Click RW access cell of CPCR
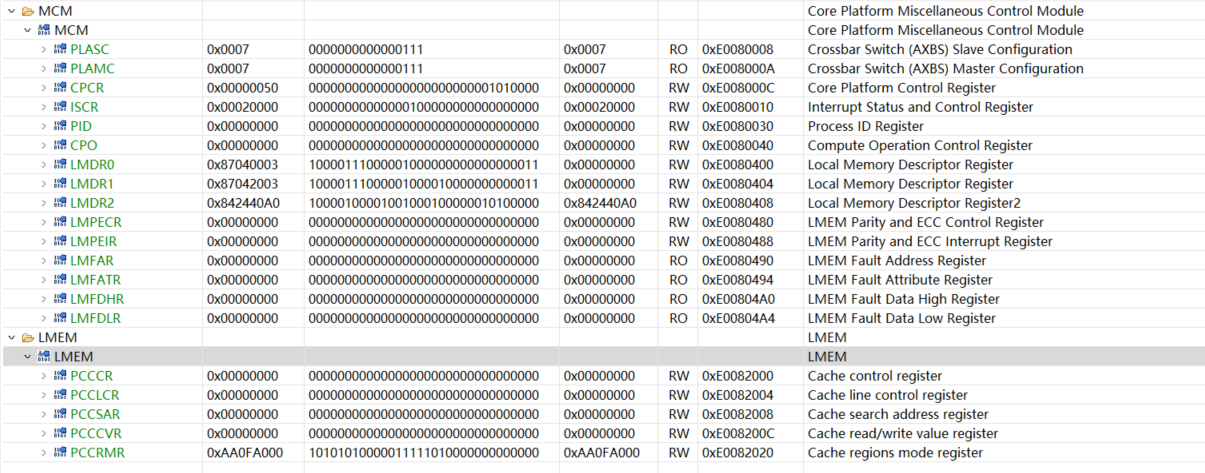1205x473 pixels. 679,88
